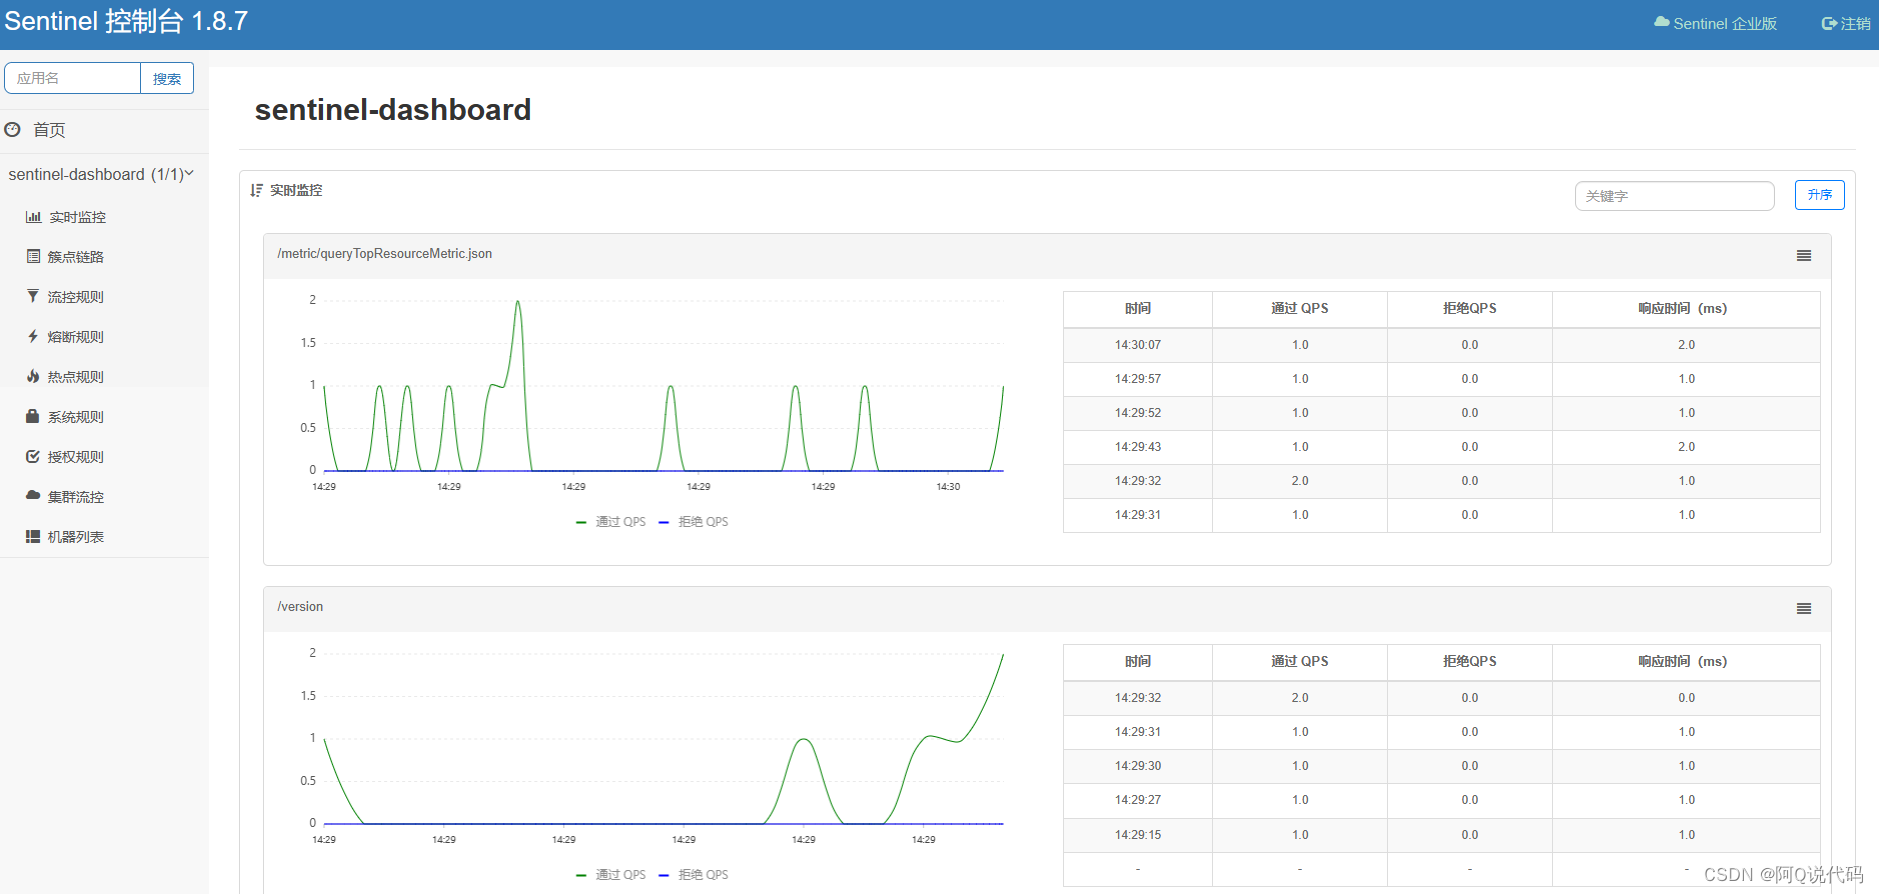Click the cloud icon next to Sentinel 企业版
Screen dimensions: 1879x894
1662,22
